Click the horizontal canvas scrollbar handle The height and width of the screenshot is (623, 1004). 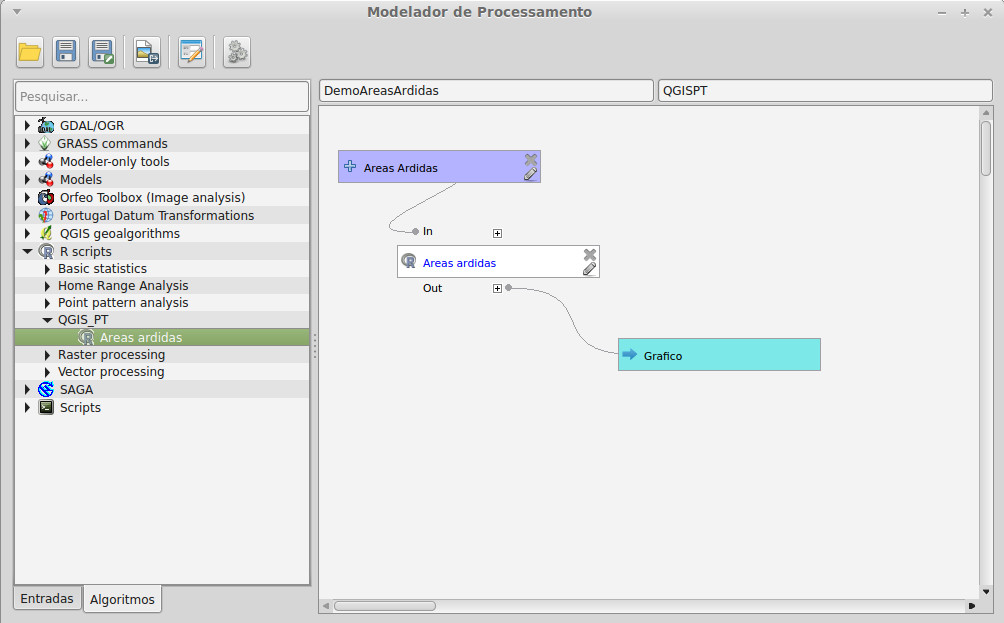tap(385, 606)
